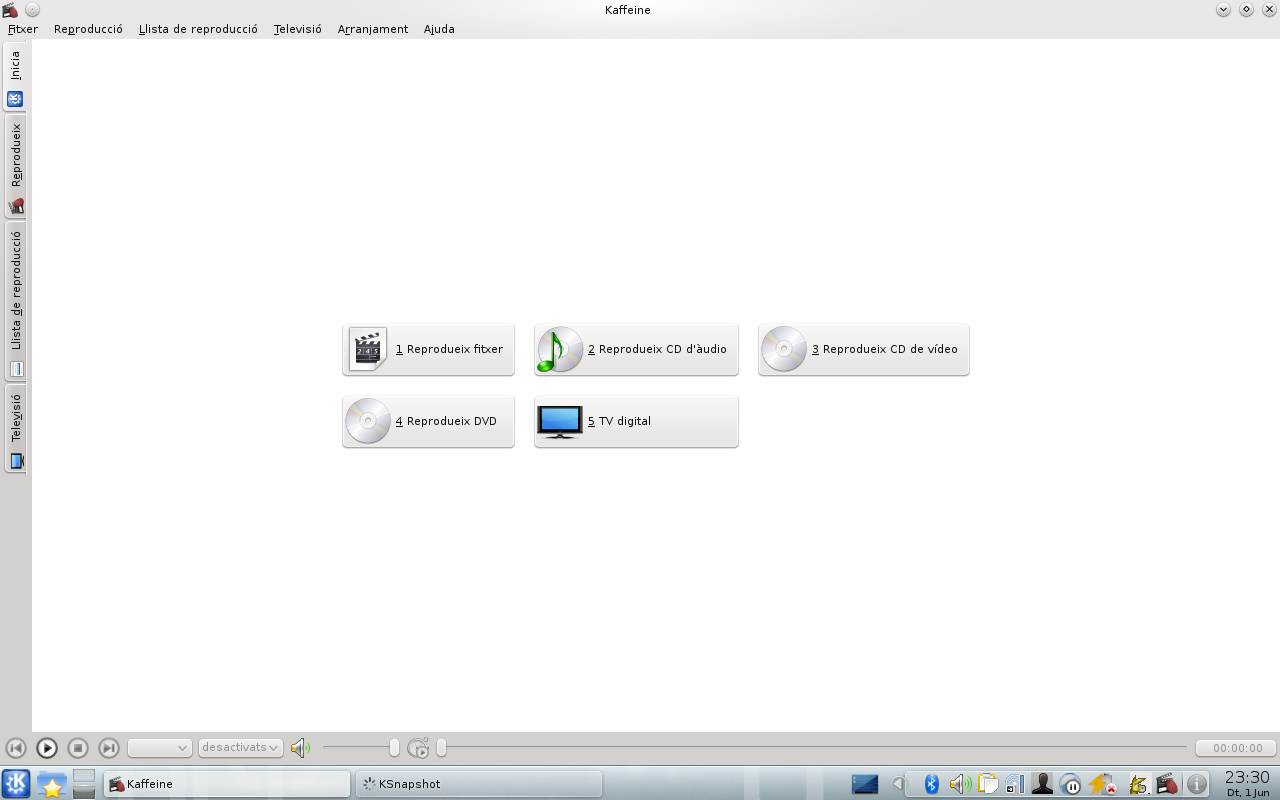Click the starred folder icon in the panel

pyautogui.click(x=51, y=785)
